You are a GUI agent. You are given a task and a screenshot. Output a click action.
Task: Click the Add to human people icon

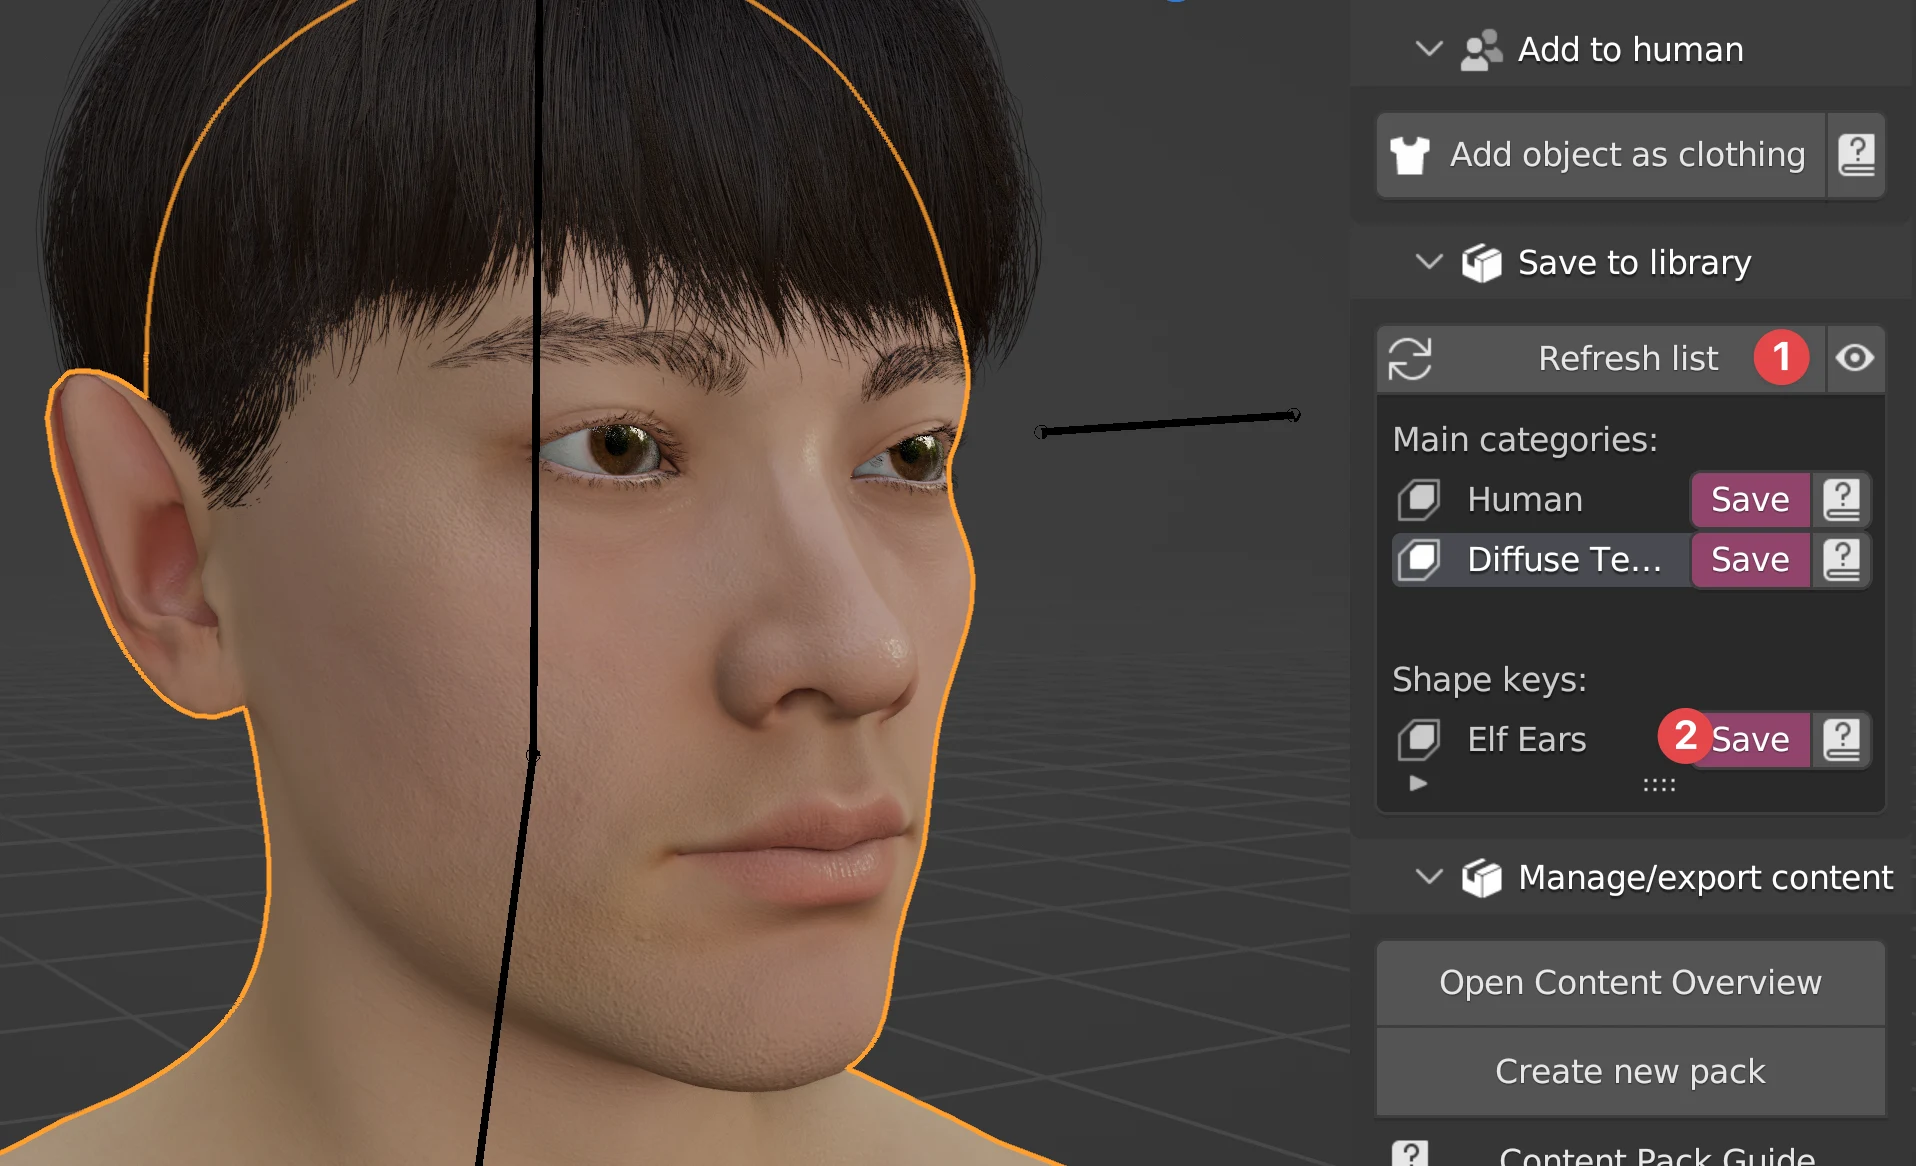coord(1481,50)
